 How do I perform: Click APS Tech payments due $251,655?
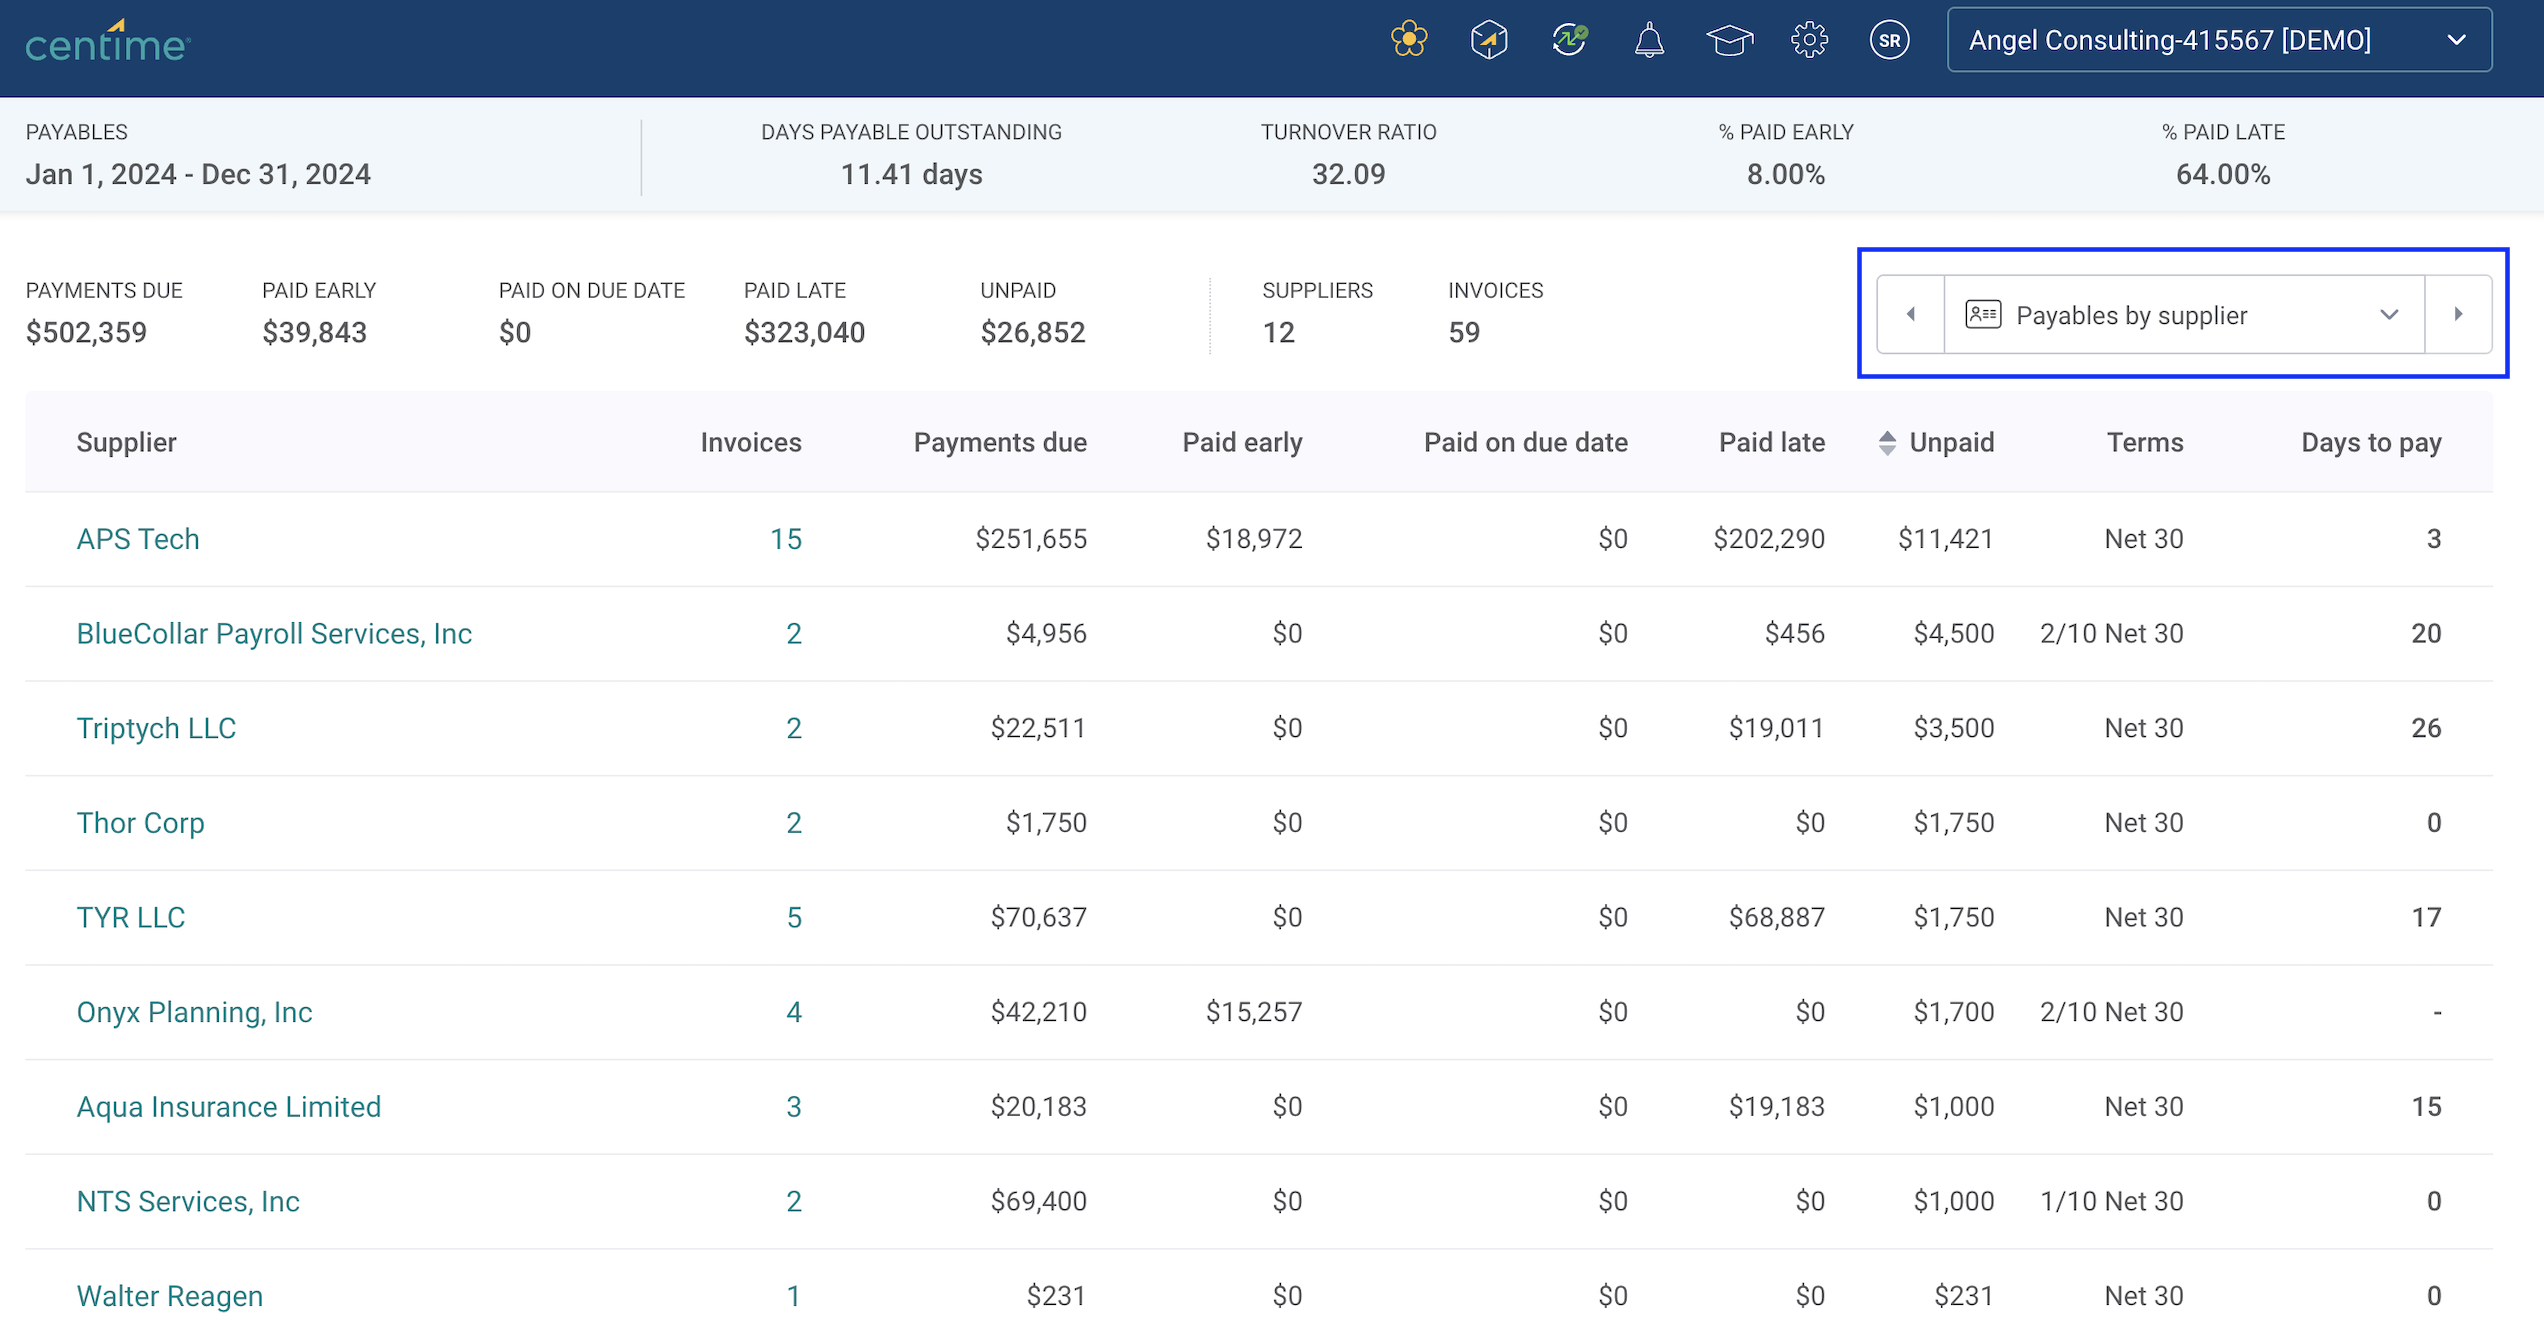1031,539
